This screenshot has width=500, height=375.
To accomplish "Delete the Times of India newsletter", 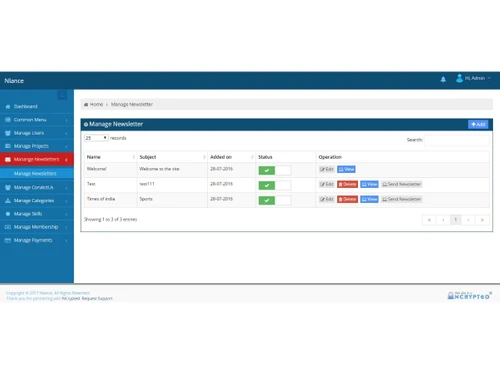I will [x=347, y=199].
